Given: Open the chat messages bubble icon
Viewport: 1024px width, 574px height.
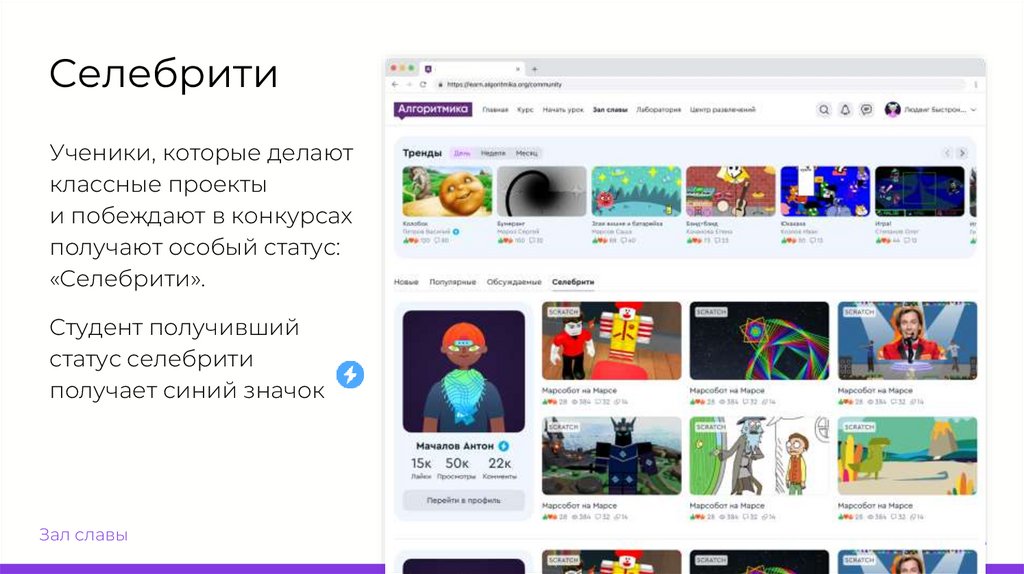Looking at the screenshot, I should [x=866, y=110].
